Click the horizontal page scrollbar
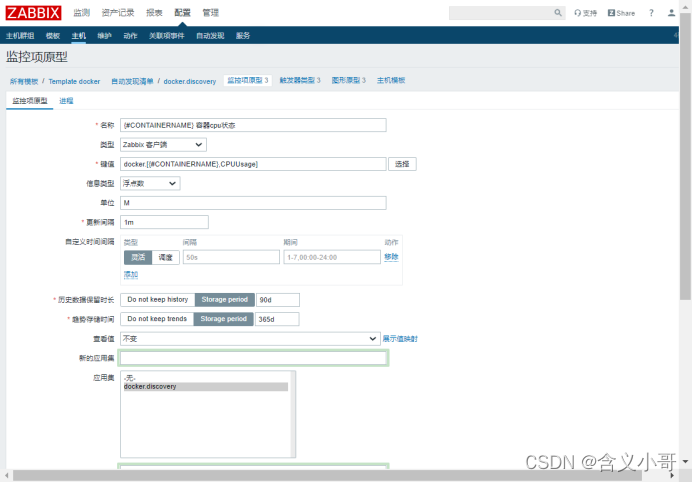This screenshot has width=692, height=482. [x=327, y=475]
